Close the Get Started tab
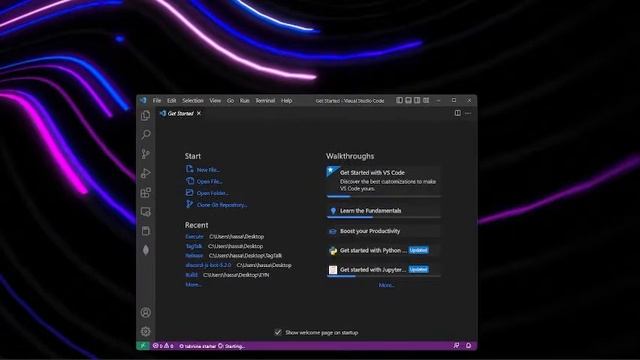Screen dimensions: 640x360 point(199,113)
